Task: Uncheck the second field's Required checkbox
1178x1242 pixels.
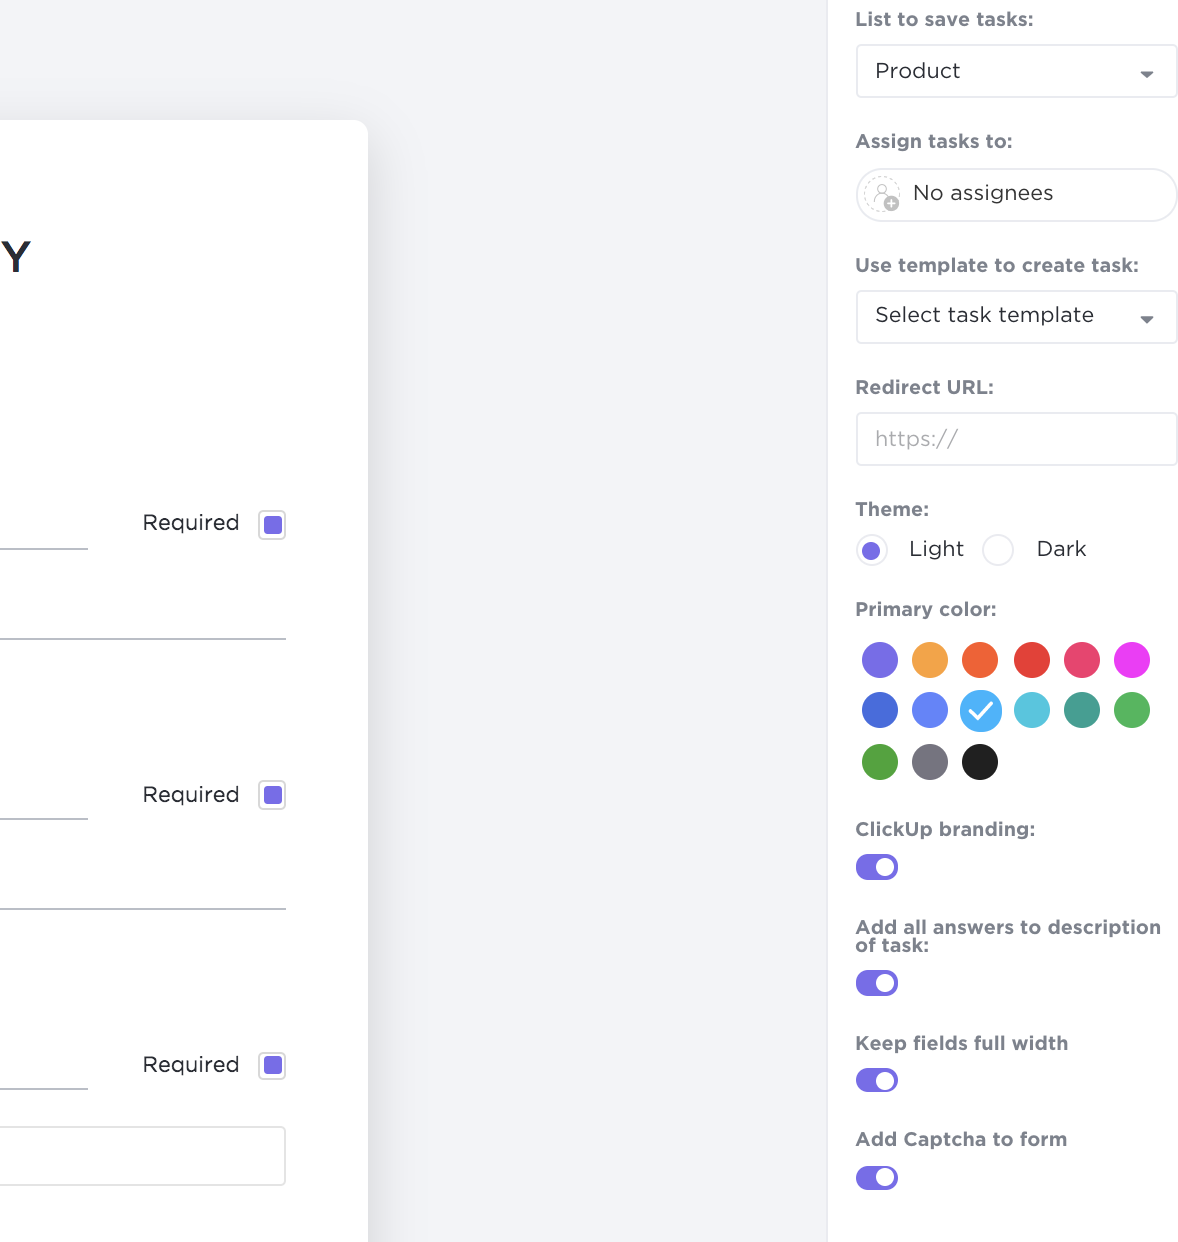Action: click(x=272, y=795)
